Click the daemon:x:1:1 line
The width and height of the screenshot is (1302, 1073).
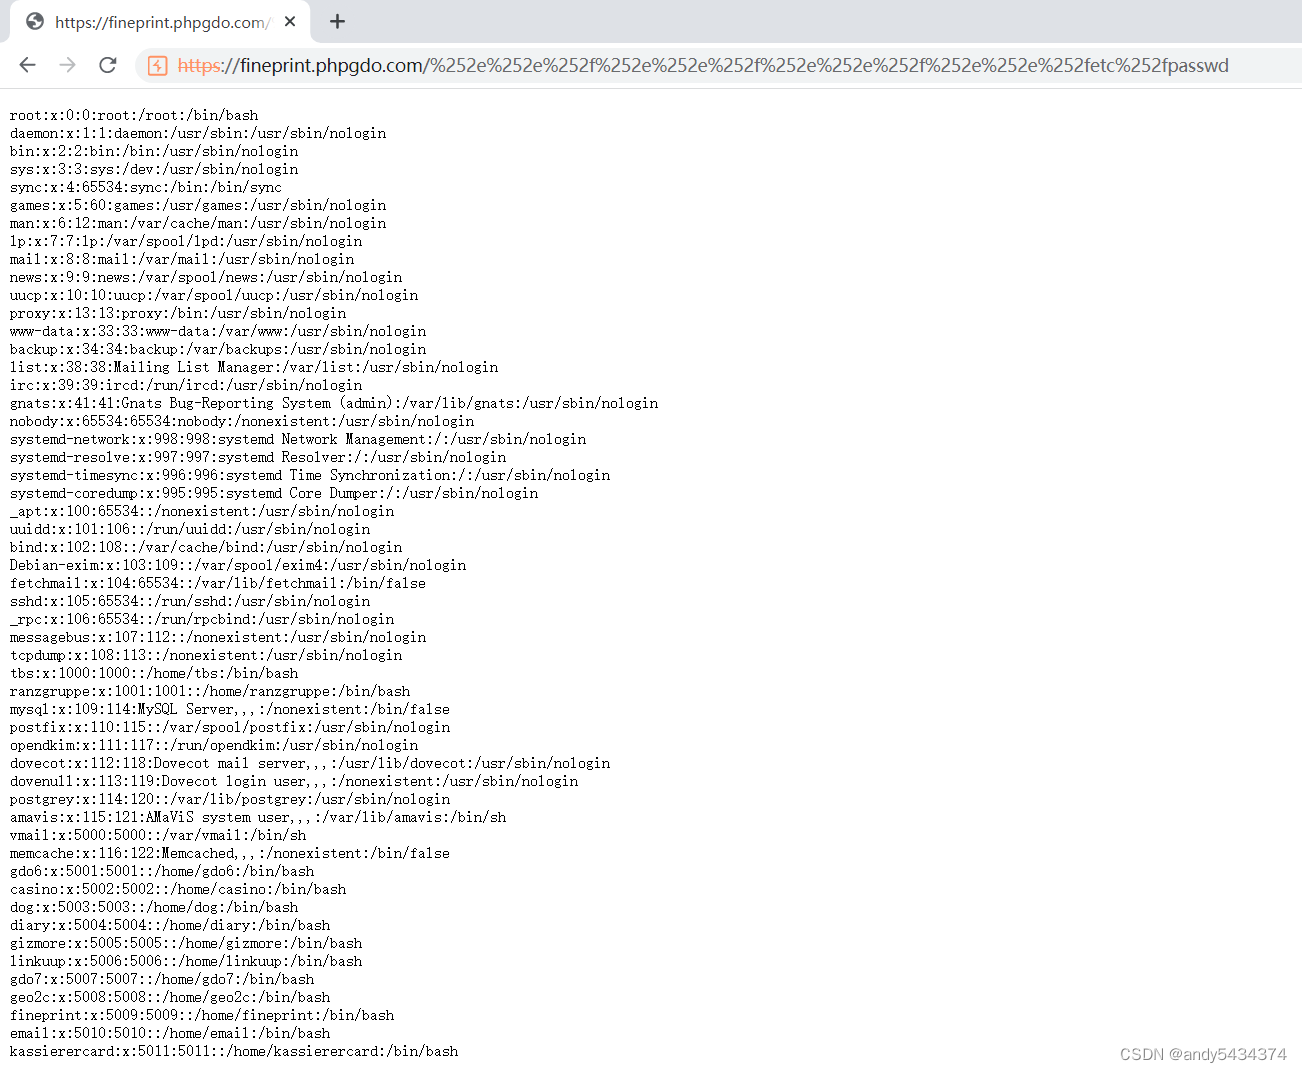coord(198,133)
